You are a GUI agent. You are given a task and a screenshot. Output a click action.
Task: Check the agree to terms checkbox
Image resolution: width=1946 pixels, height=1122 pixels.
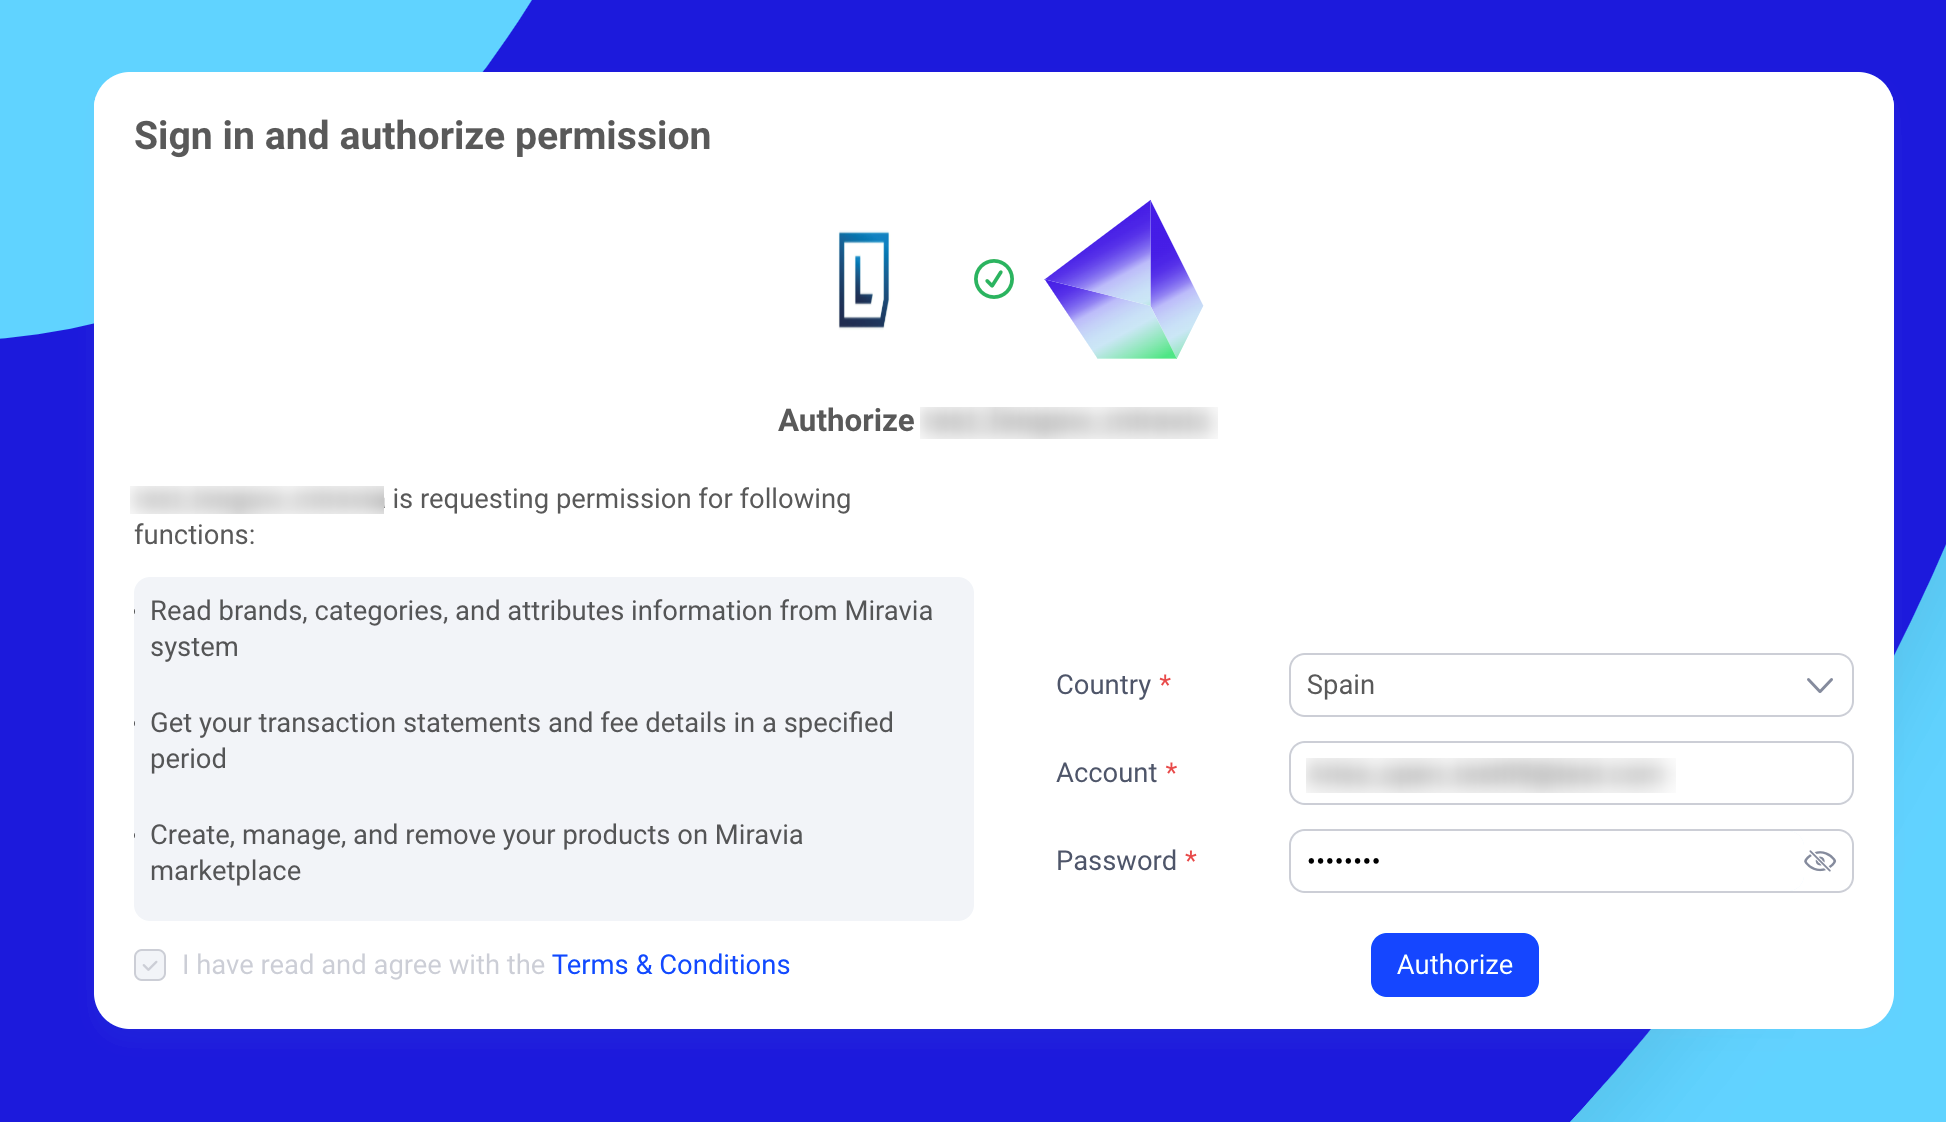150,965
